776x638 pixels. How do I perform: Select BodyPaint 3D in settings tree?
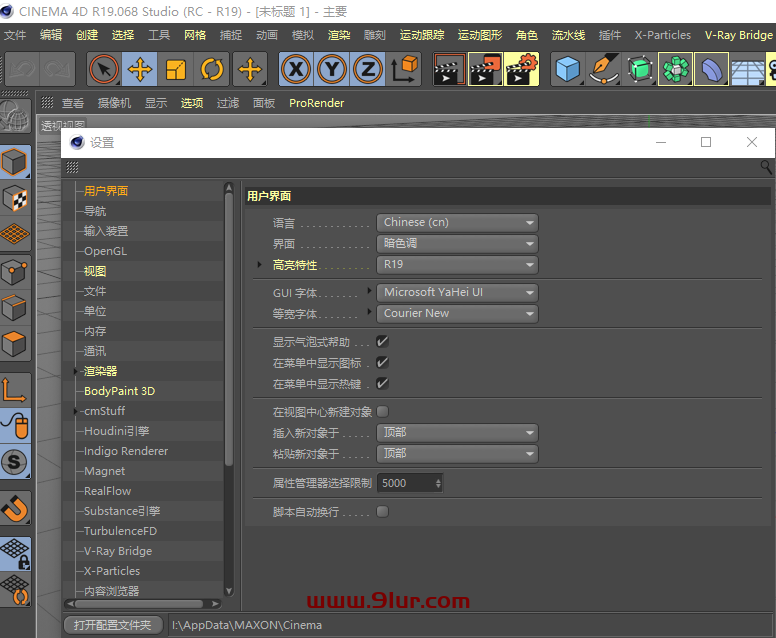pyautogui.click(x=119, y=391)
